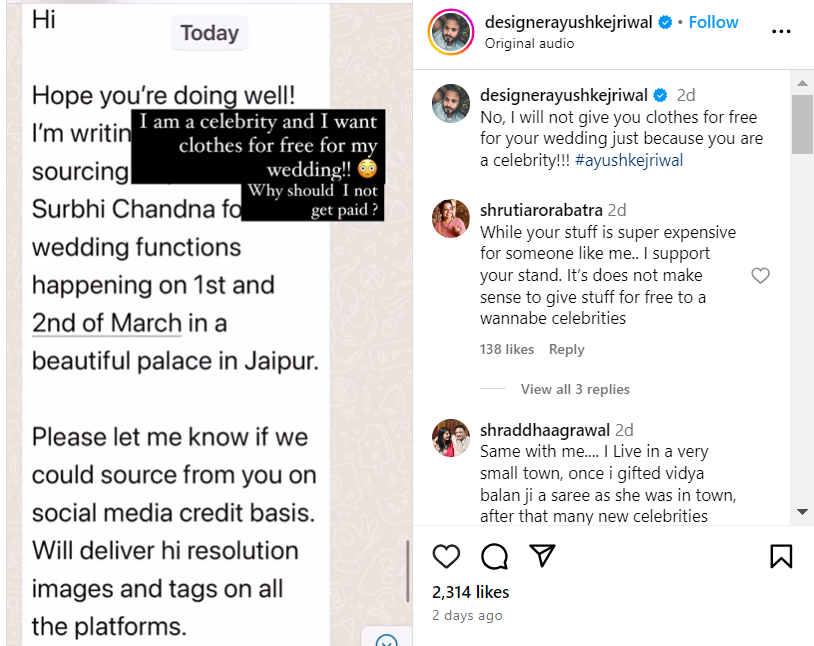Image resolution: width=814 pixels, height=646 pixels.
Task: Click the header profile avatar
Action: (x=451, y=31)
